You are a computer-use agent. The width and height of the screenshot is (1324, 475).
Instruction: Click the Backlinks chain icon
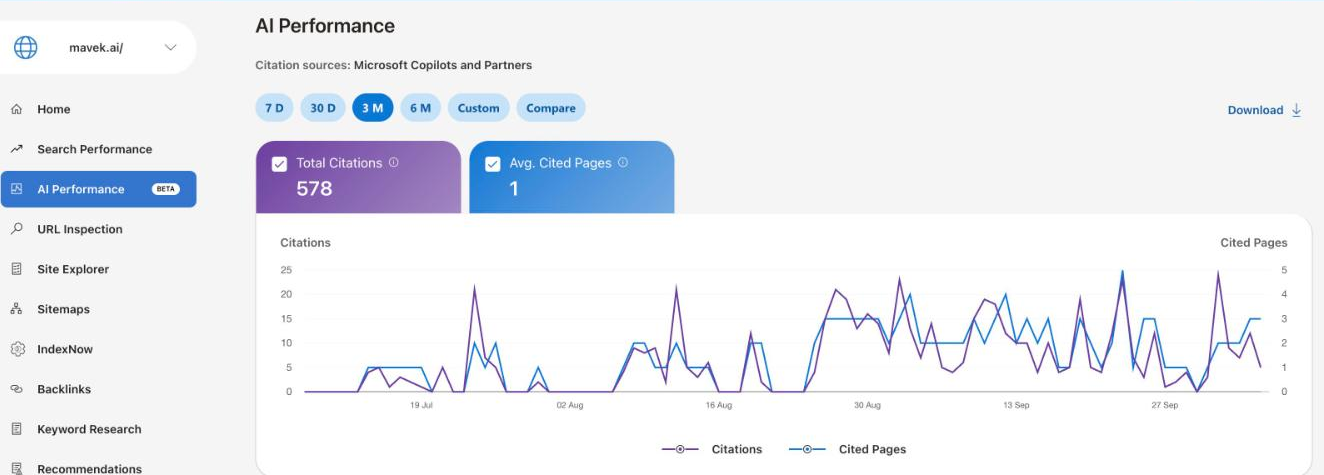[x=16, y=389]
